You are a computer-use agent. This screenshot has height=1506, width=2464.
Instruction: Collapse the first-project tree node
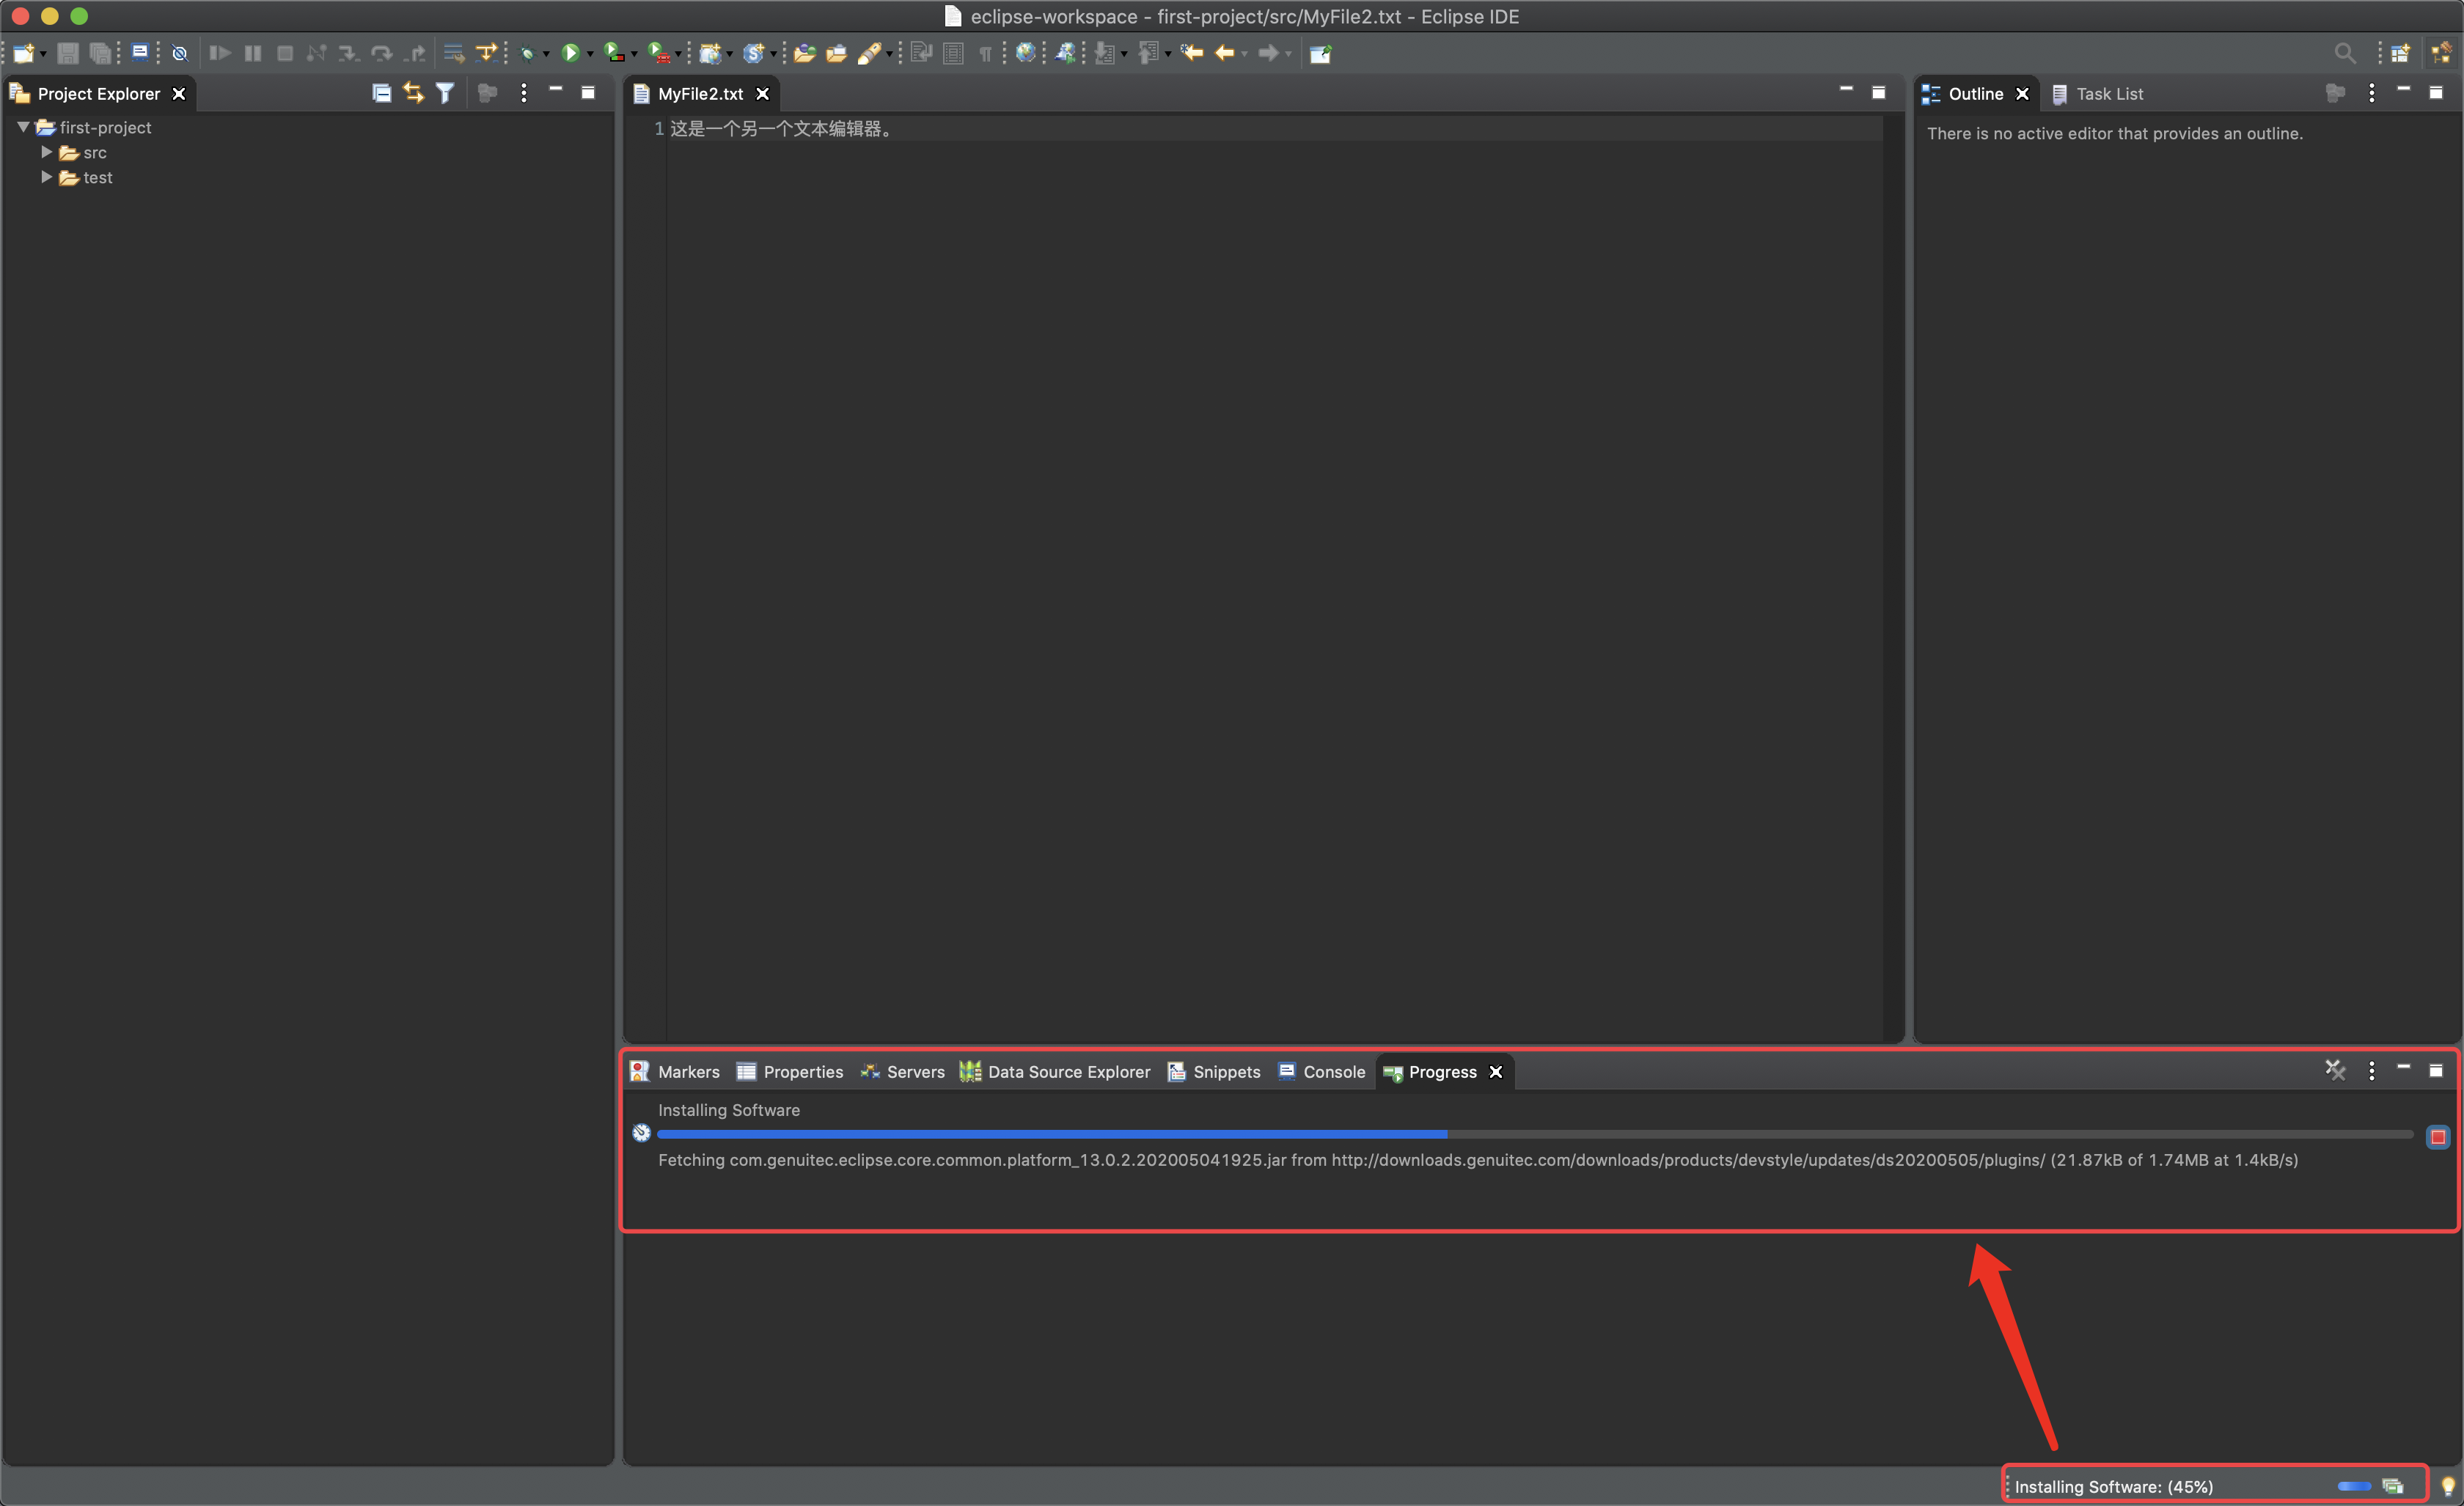point(23,127)
